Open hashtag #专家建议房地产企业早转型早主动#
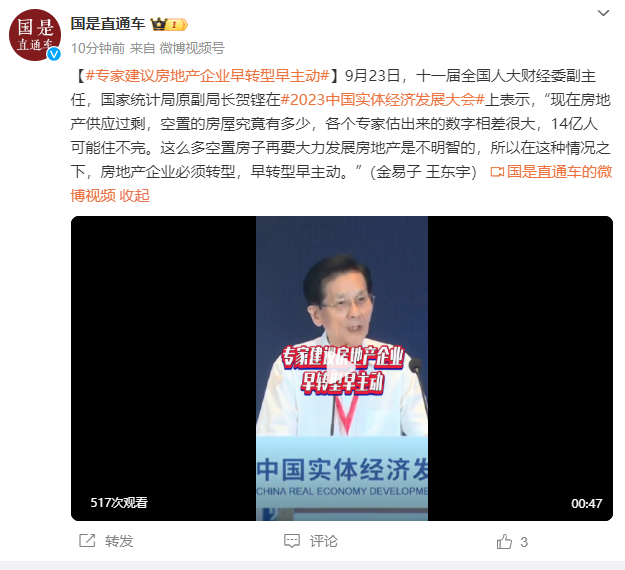 (208, 76)
